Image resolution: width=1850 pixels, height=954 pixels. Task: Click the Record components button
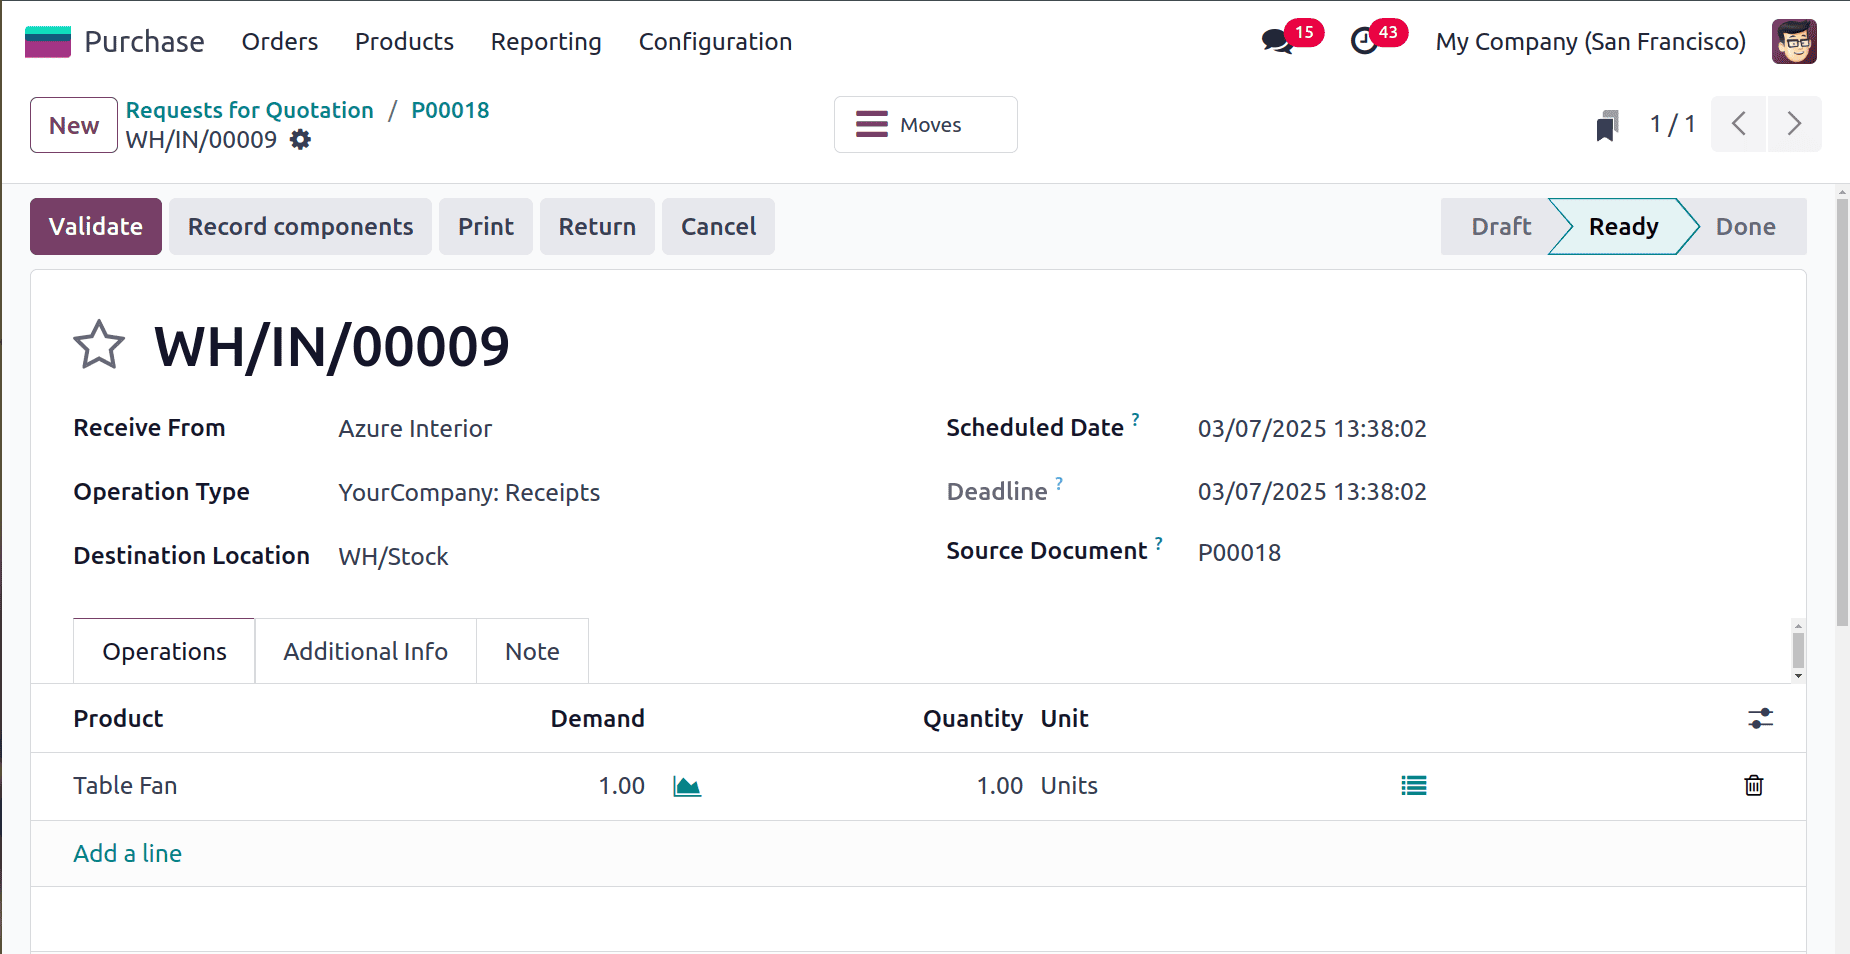pos(300,227)
